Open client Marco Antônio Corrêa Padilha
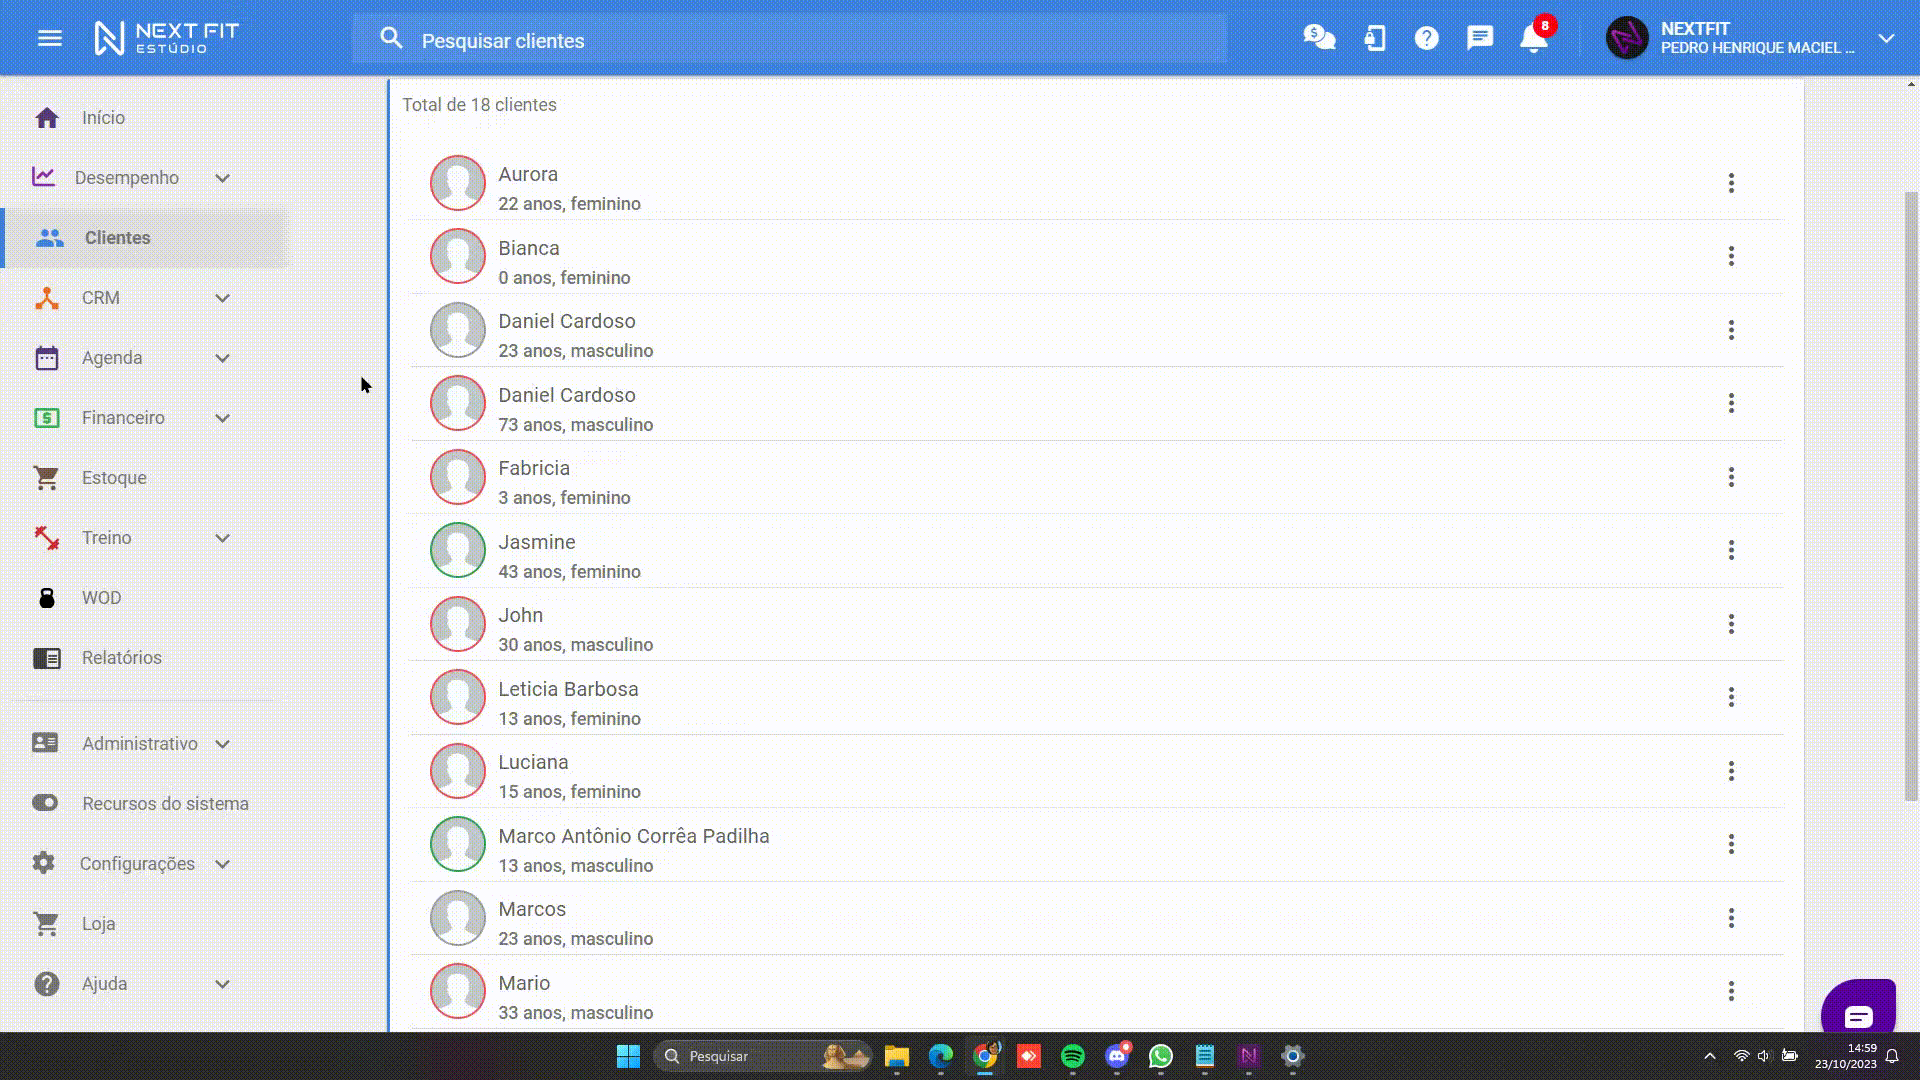1920x1080 pixels. (633, 837)
